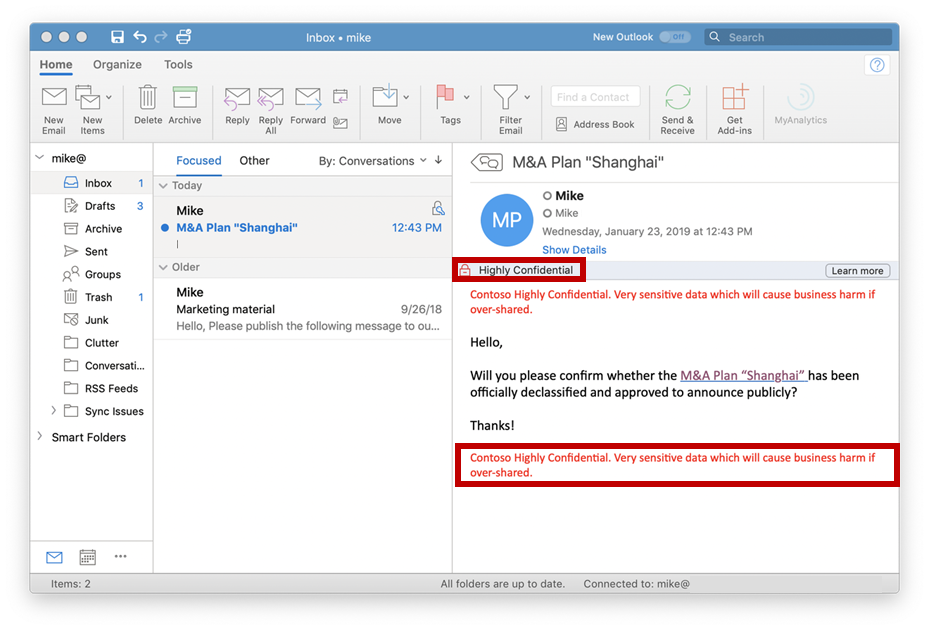This screenshot has height=630, width=929.
Task: Open the RSS Feeds folder
Action: pos(92,388)
